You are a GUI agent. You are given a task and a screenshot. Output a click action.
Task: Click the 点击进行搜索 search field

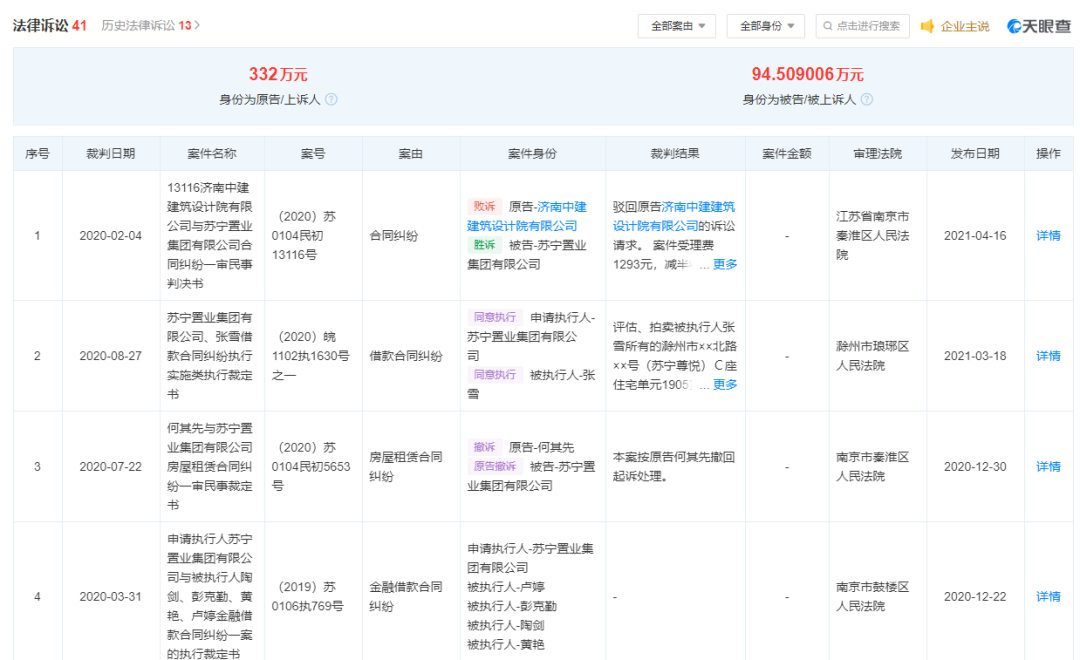pos(862,26)
